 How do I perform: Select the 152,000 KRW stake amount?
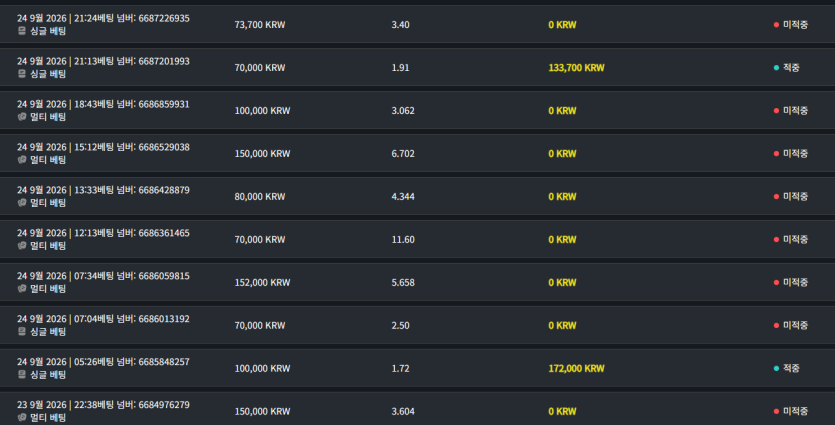tap(262, 282)
